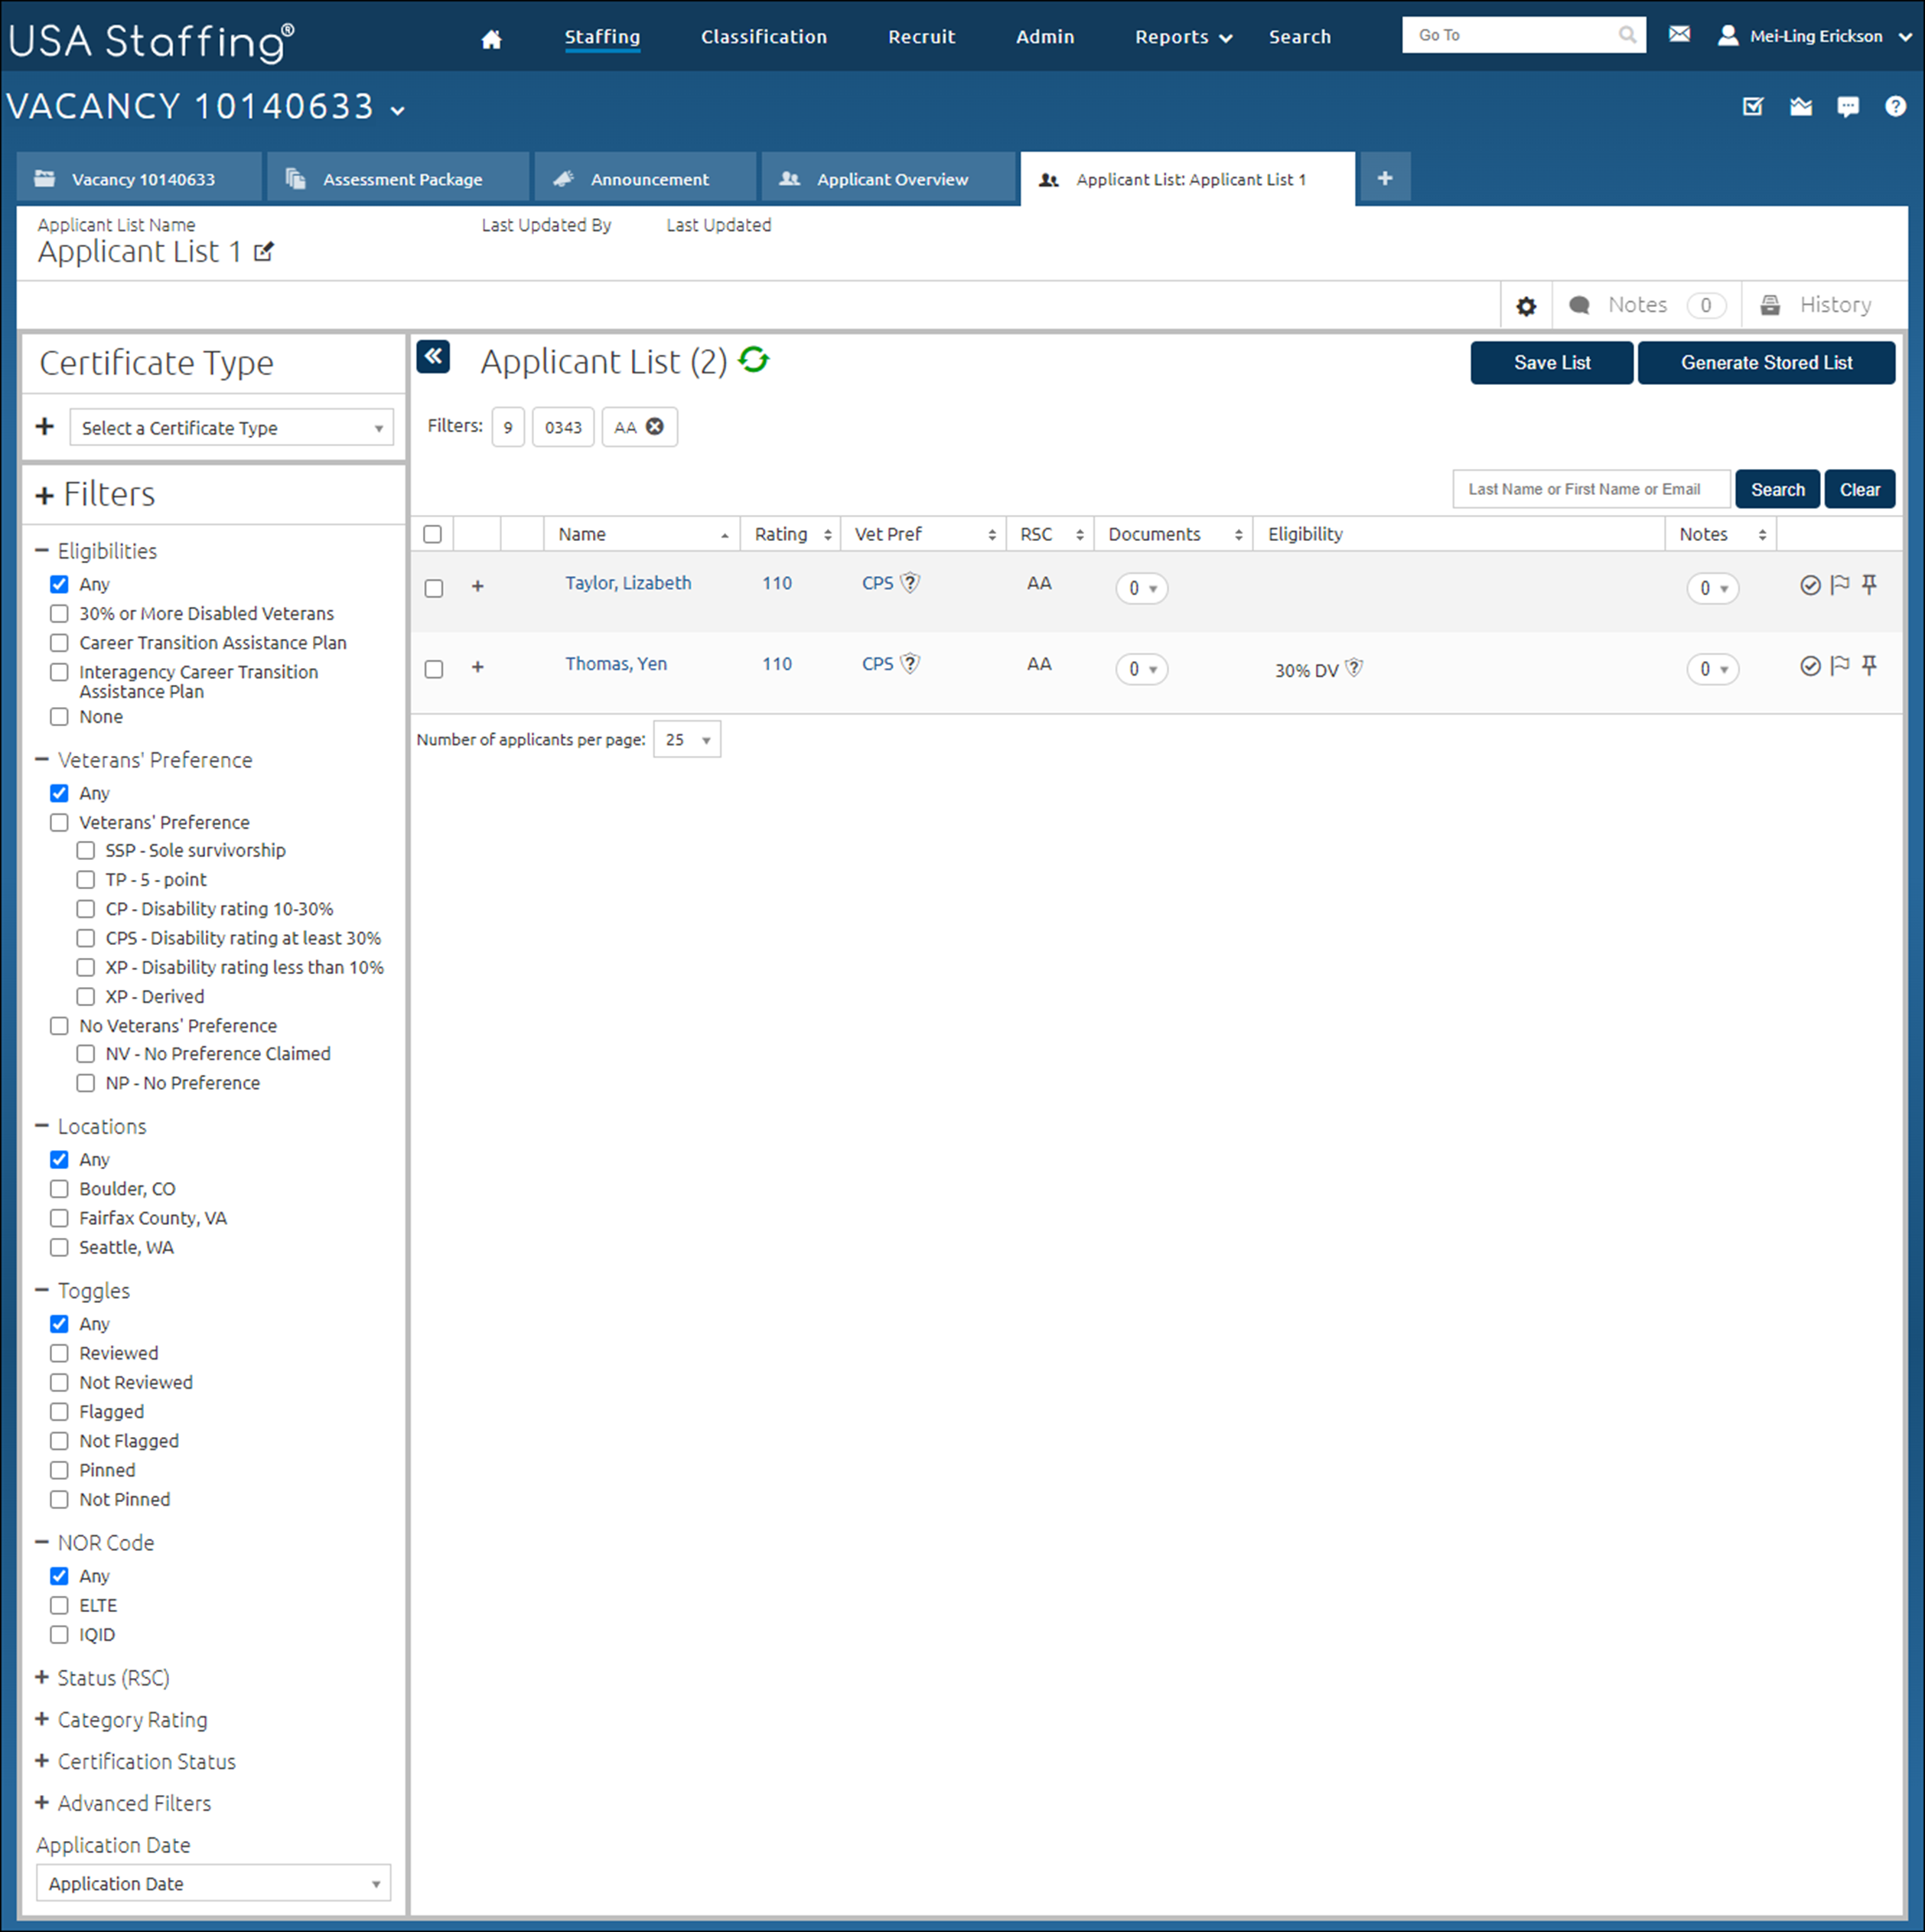Switch to Assessment Package tab
The height and width of the screenshot is (1932, 1925).
pyautogui.click(x=398, y=179)
